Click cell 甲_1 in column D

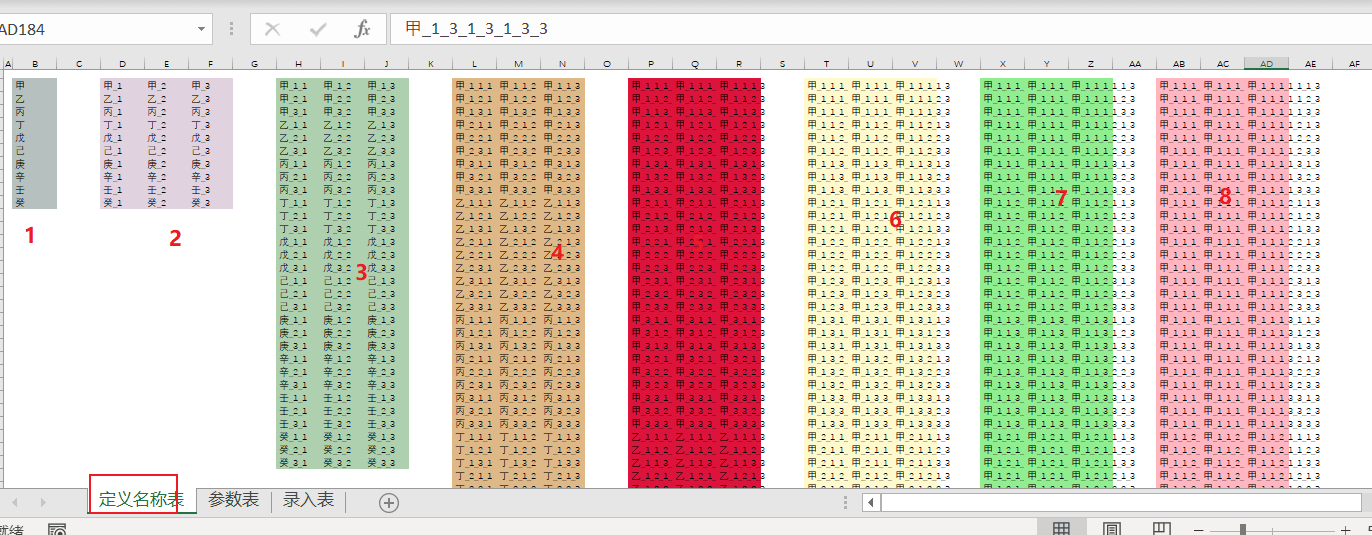122,86
